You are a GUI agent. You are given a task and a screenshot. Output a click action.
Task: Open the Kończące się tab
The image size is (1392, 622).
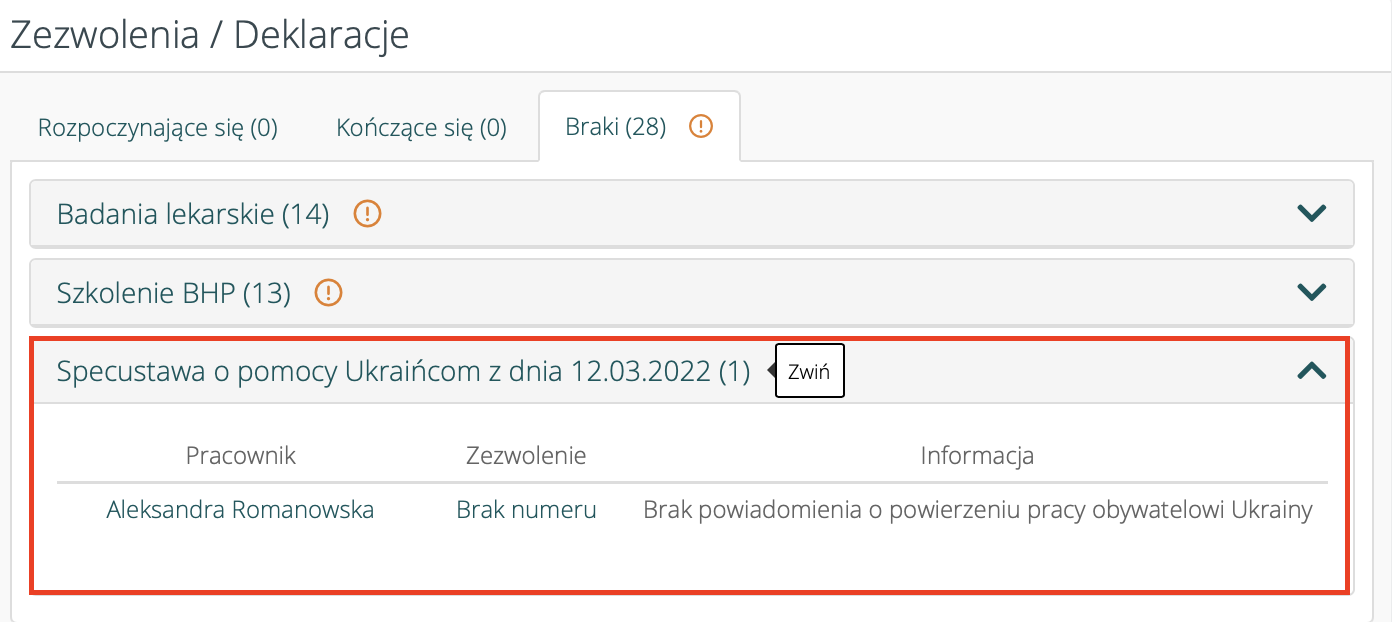coord(421,128)
